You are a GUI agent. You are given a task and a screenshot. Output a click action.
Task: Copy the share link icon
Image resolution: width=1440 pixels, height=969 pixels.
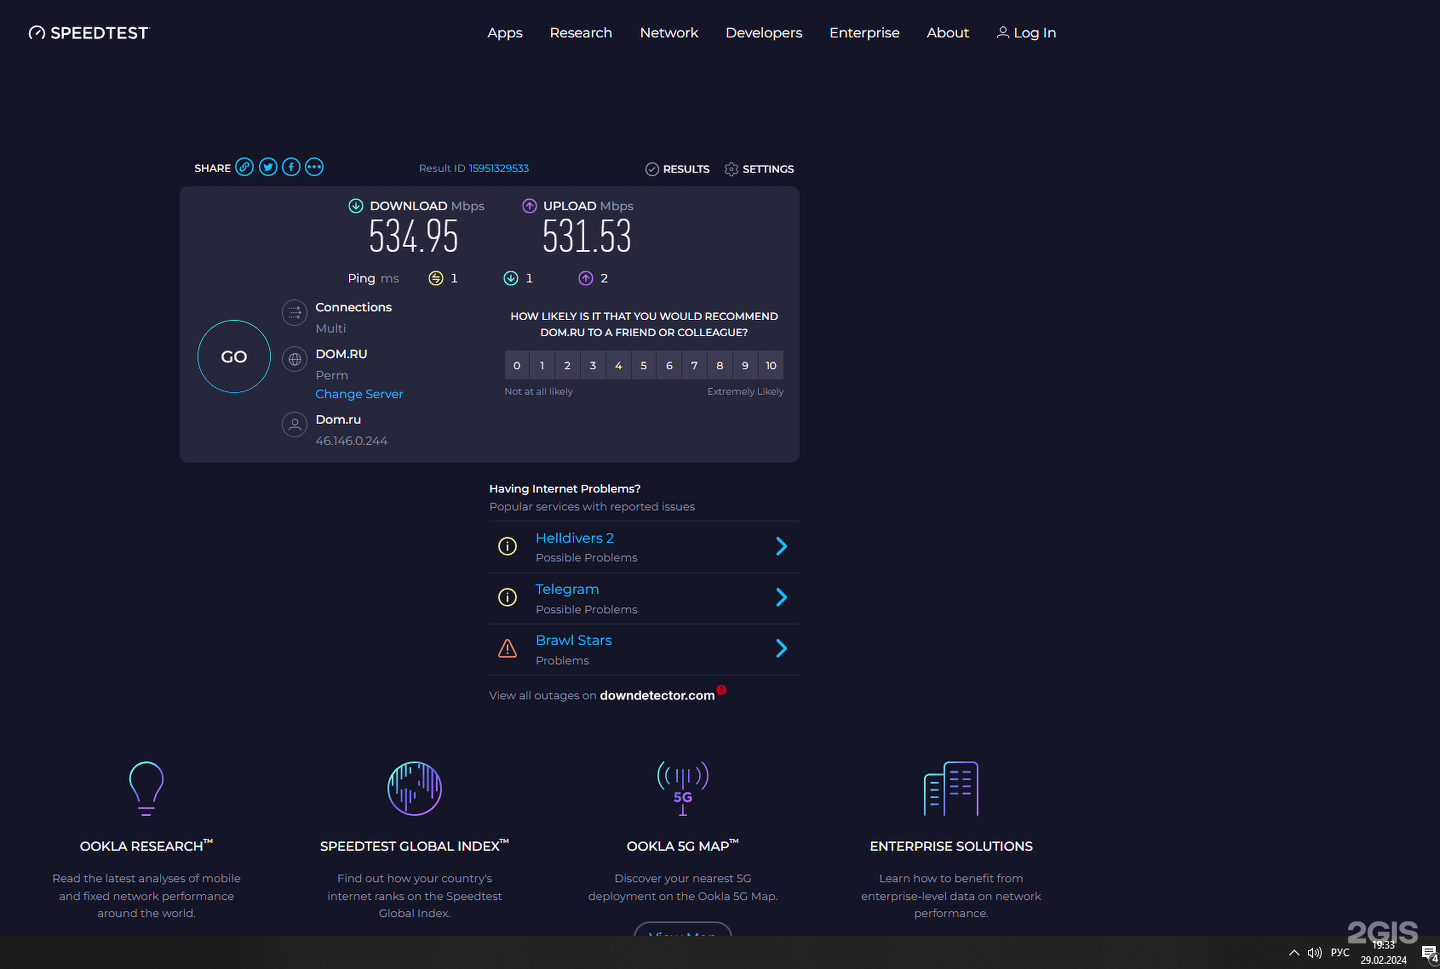tap(244, 167)
